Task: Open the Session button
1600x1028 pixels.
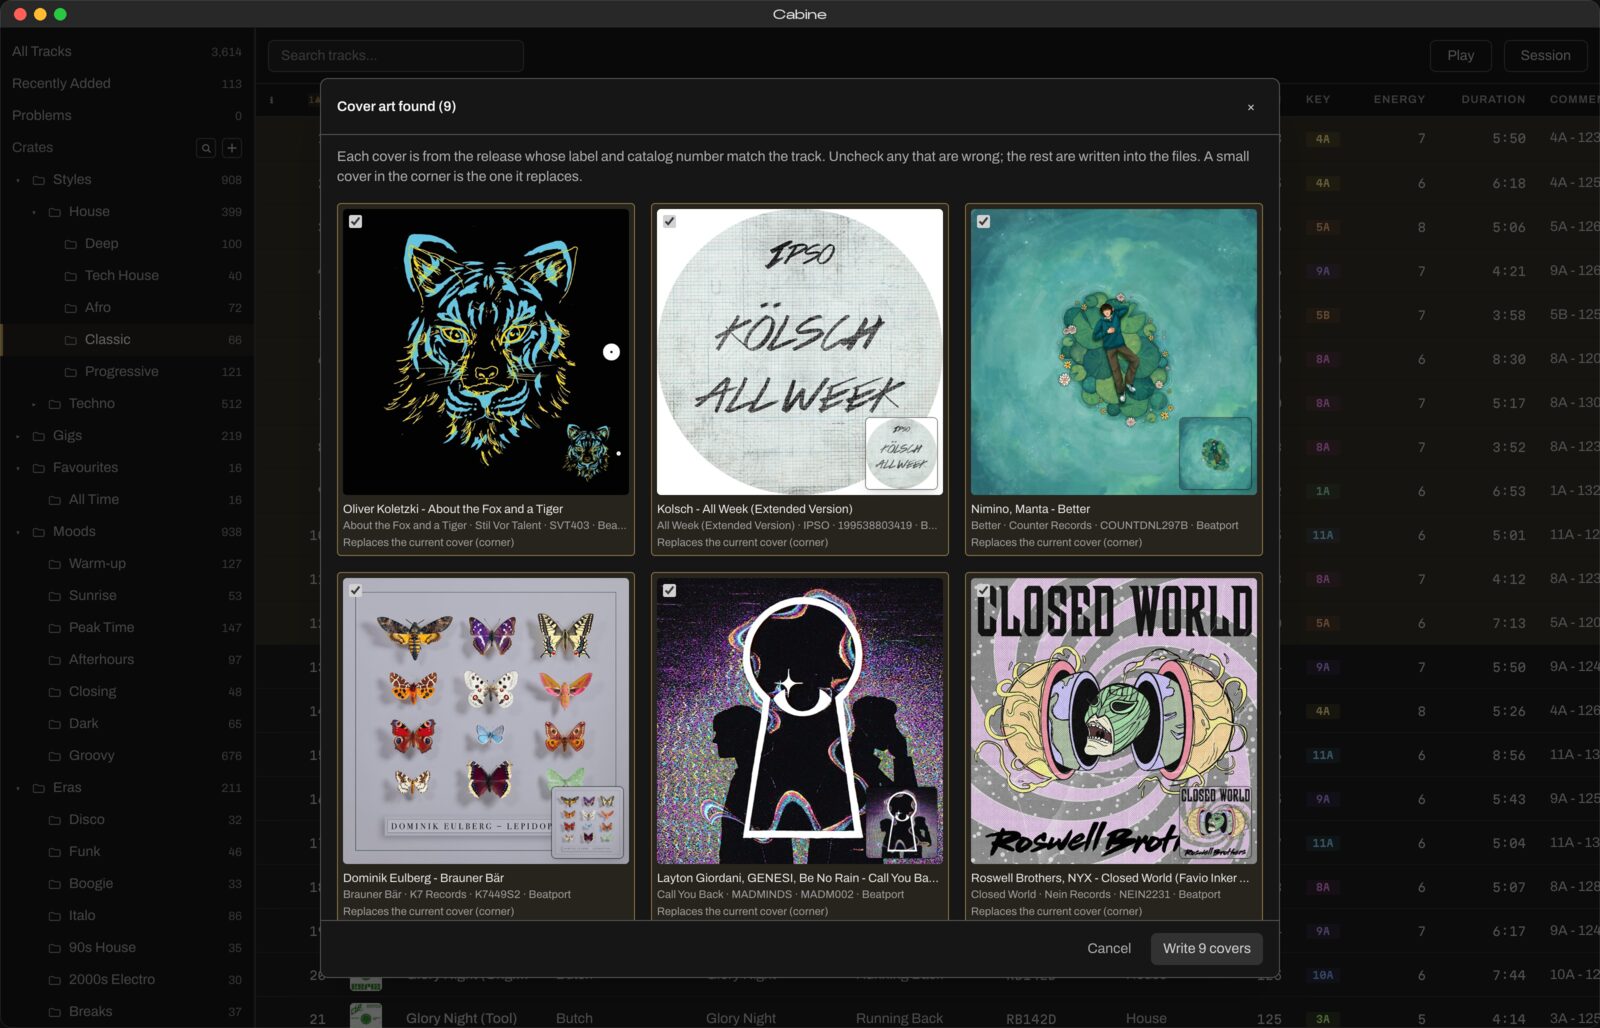Action: click(1545, 55)
